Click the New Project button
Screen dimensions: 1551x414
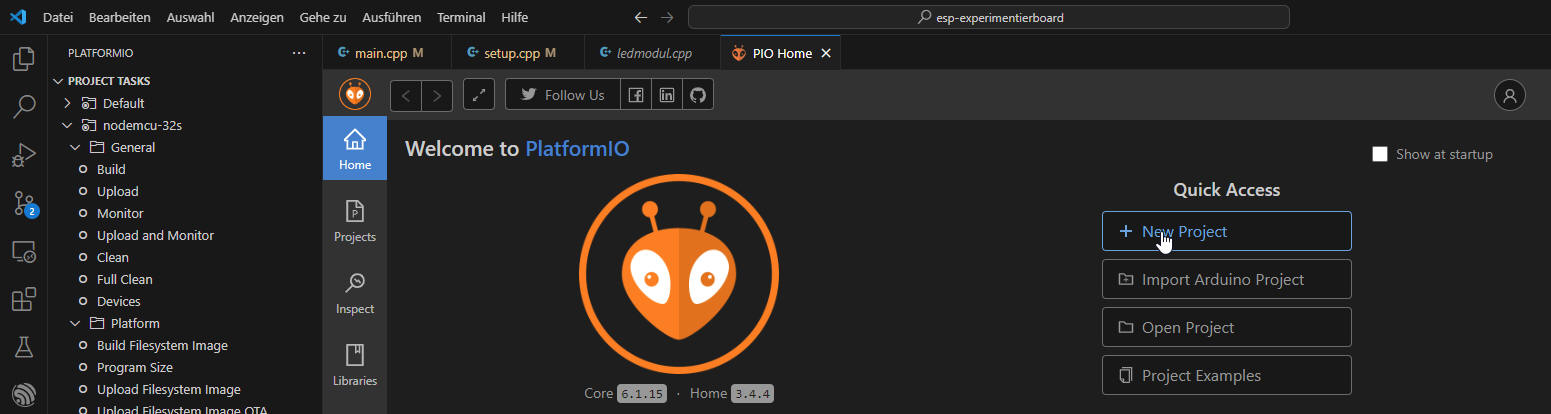click(1226, 231)
